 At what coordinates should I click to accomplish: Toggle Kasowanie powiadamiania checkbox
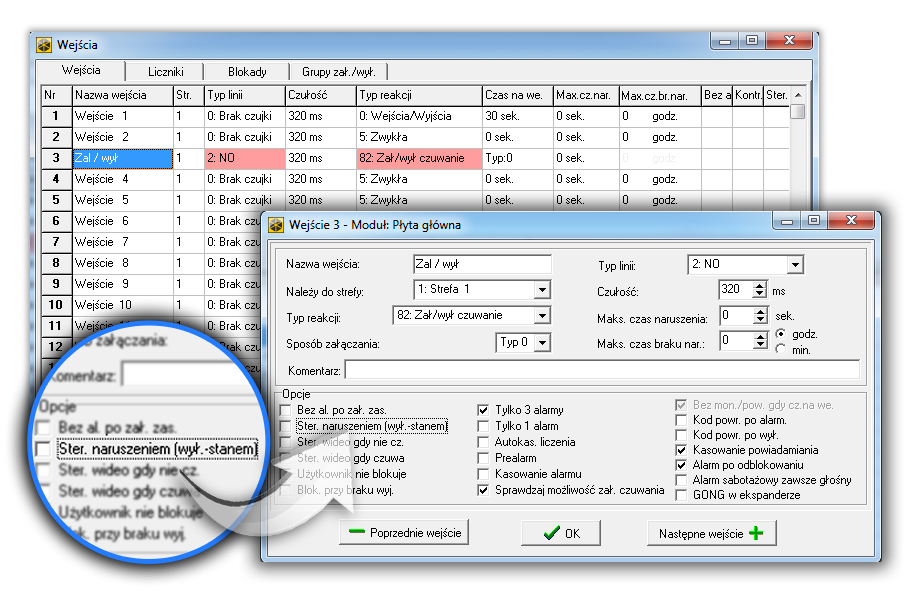point(681,450)
